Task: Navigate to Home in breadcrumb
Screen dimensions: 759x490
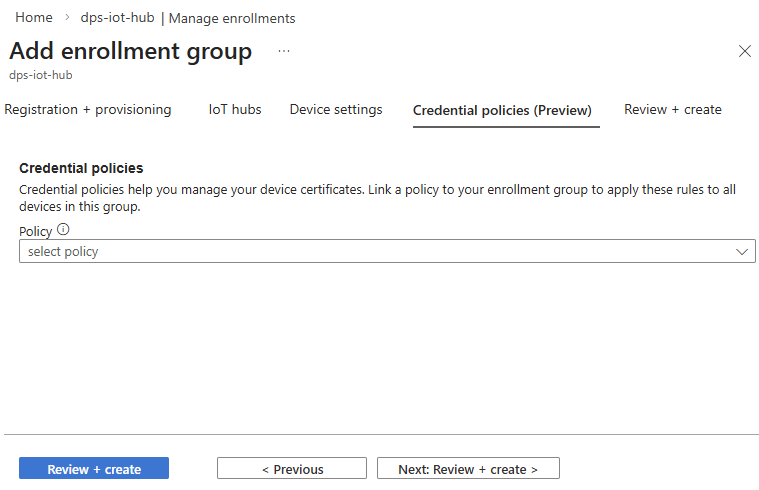Action: click(x=34, y=18)
